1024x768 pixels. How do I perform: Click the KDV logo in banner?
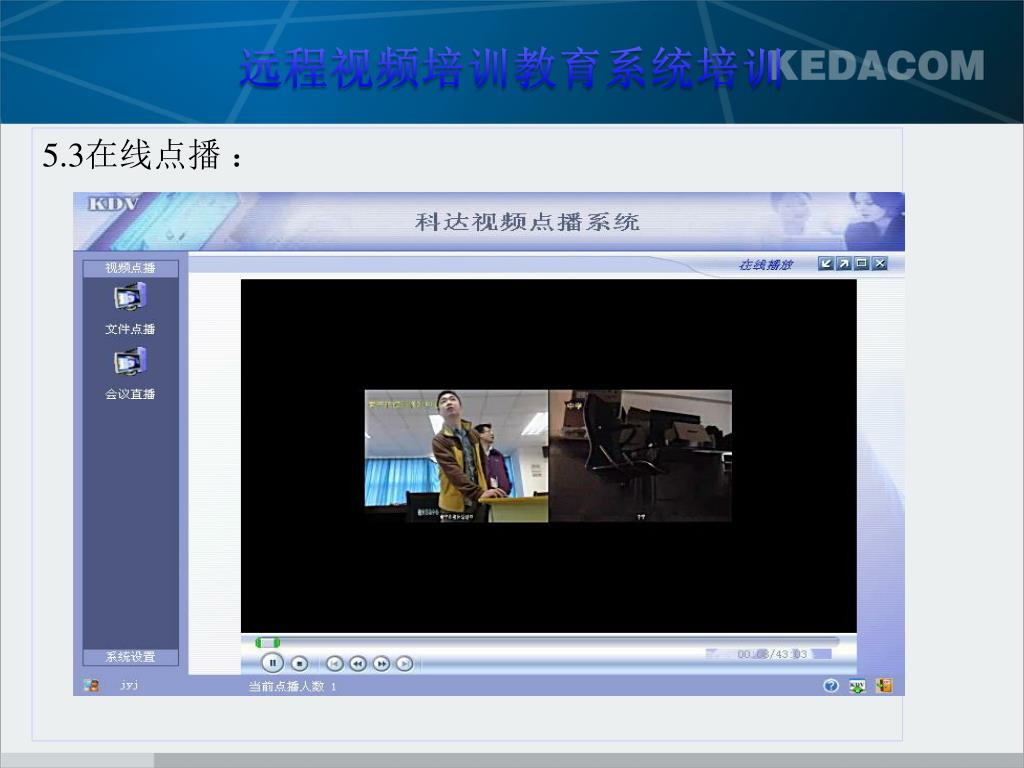[x=114, y=204]
